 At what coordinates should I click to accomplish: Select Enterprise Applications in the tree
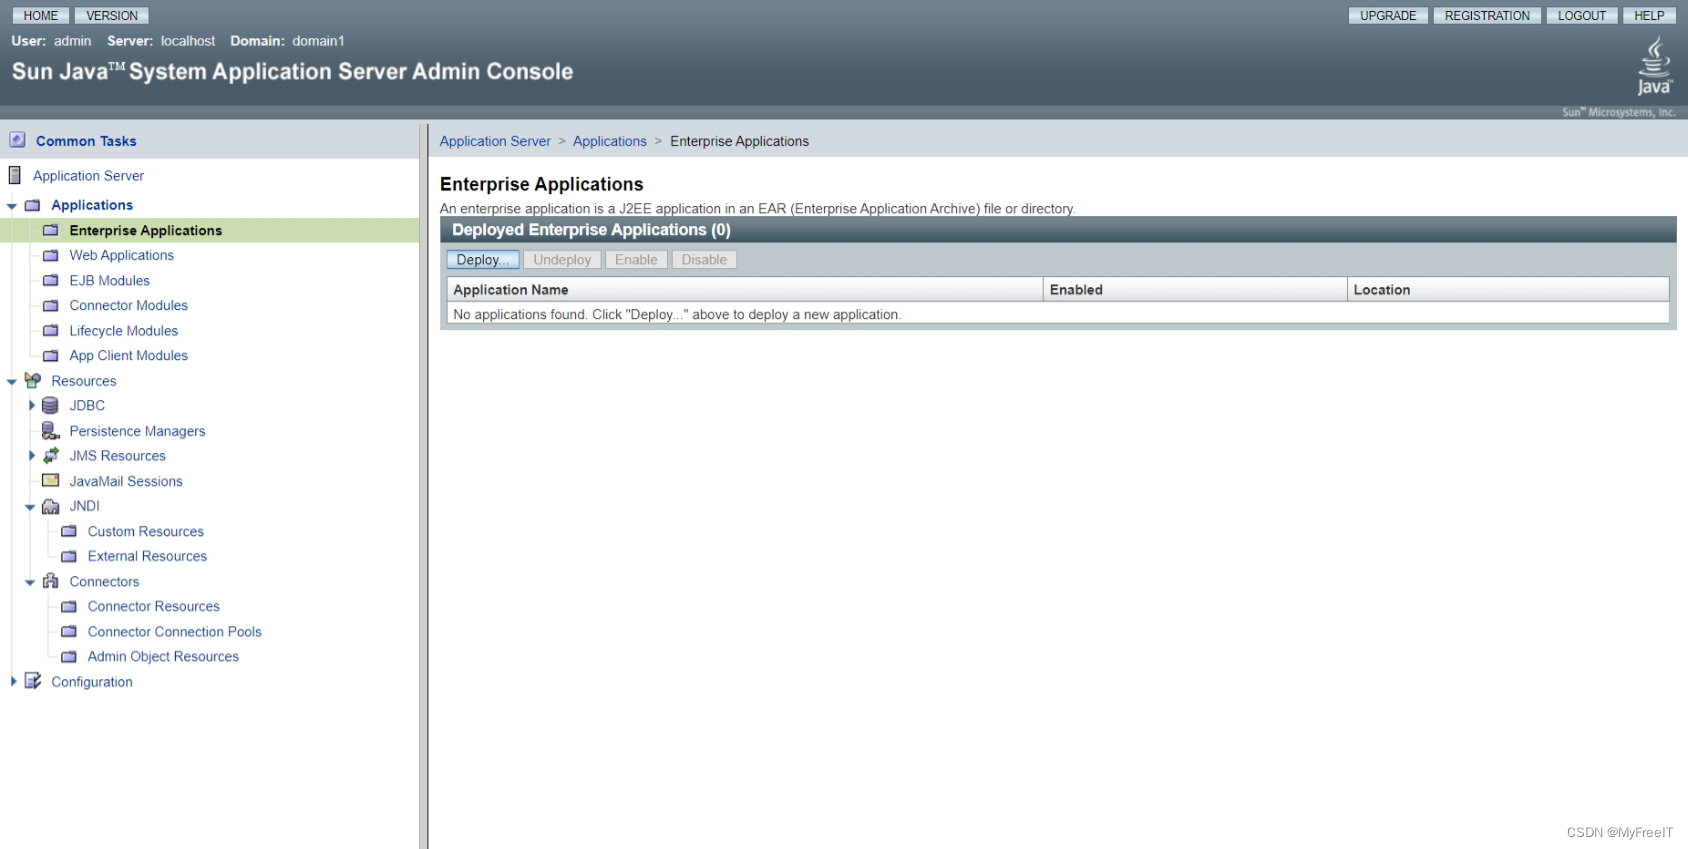(146, 230)
